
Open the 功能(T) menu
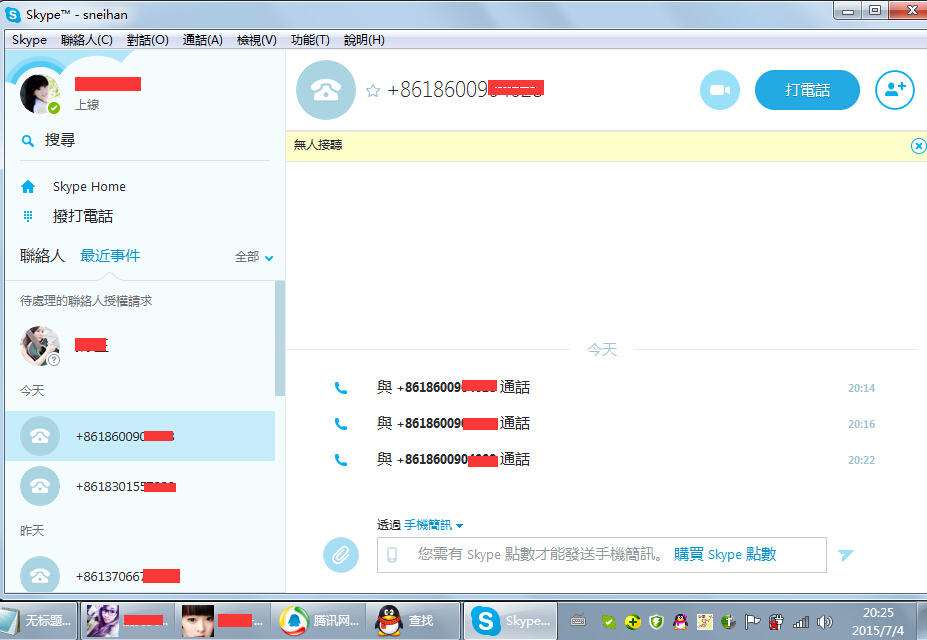310,40
